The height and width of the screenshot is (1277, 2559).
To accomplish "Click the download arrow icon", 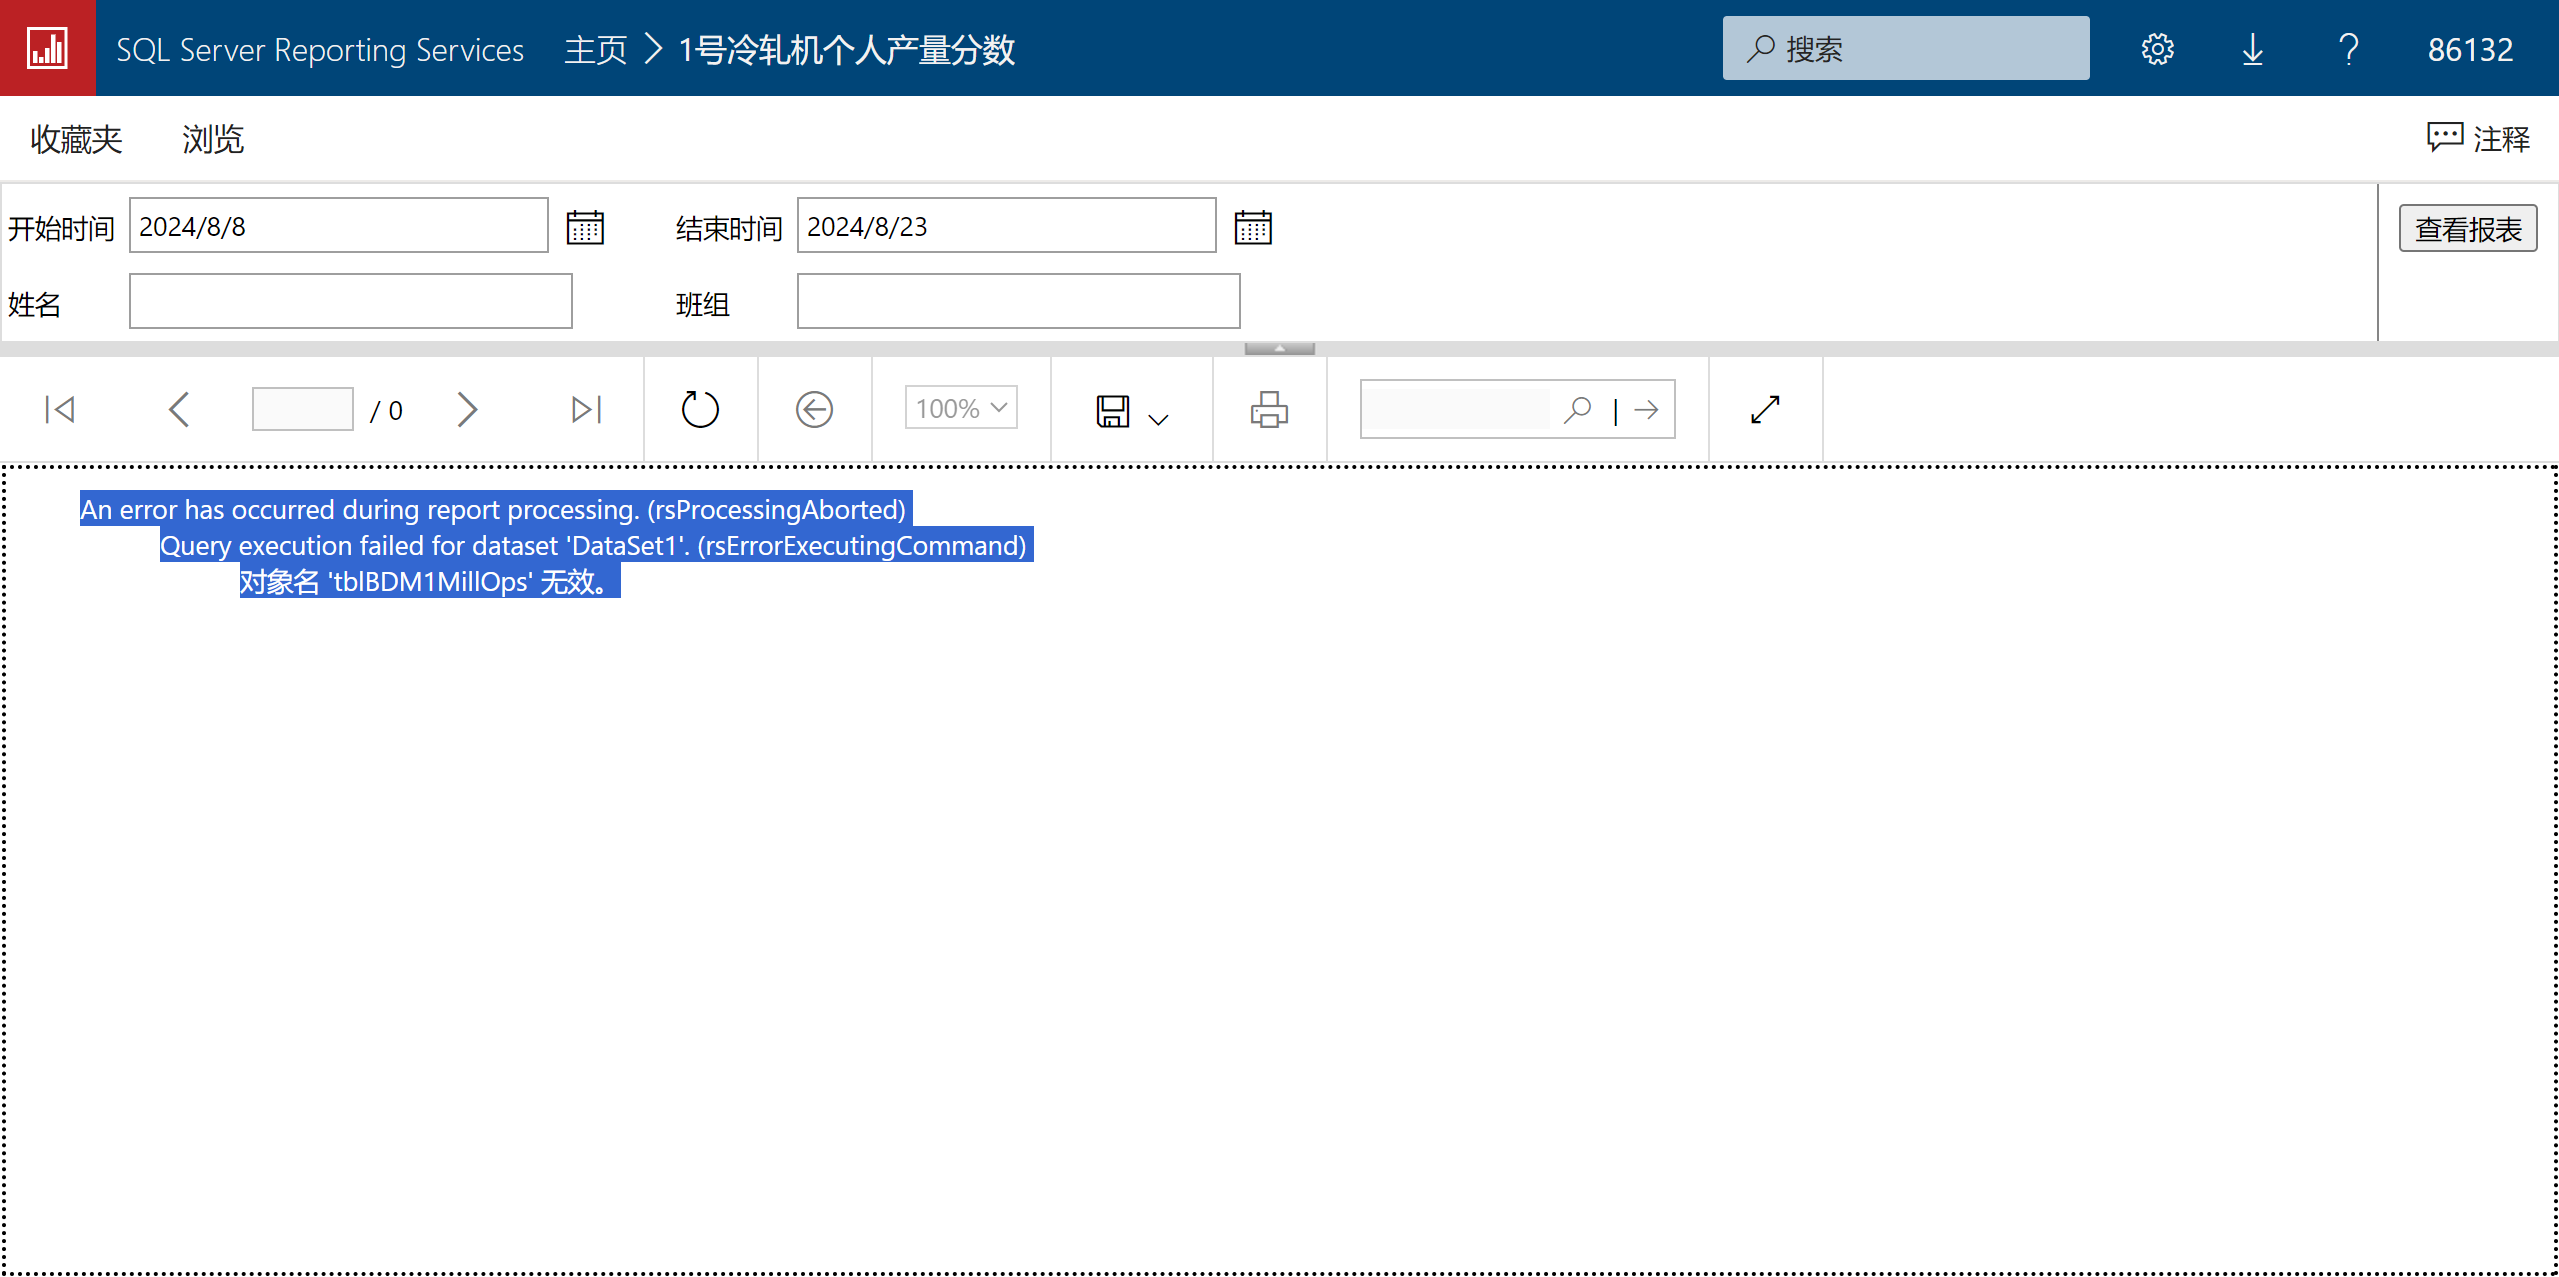I will tap(2252, 49).
